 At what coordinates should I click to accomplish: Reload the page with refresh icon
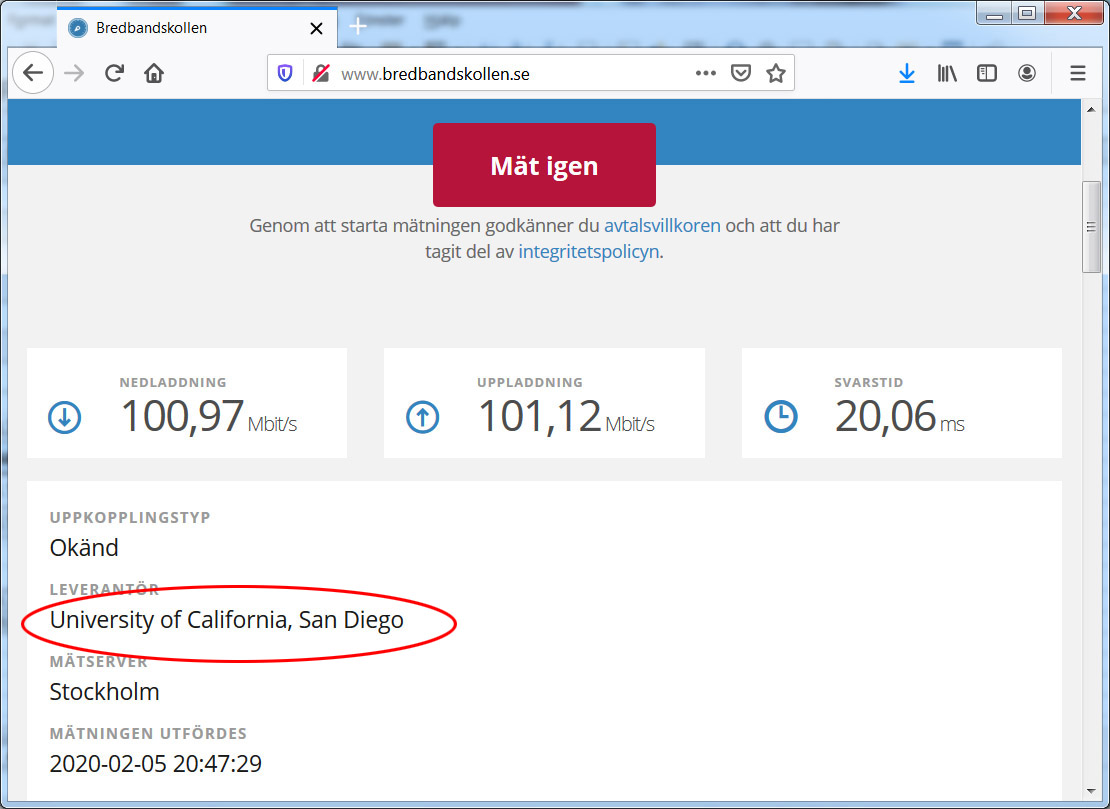click(115, 73)
